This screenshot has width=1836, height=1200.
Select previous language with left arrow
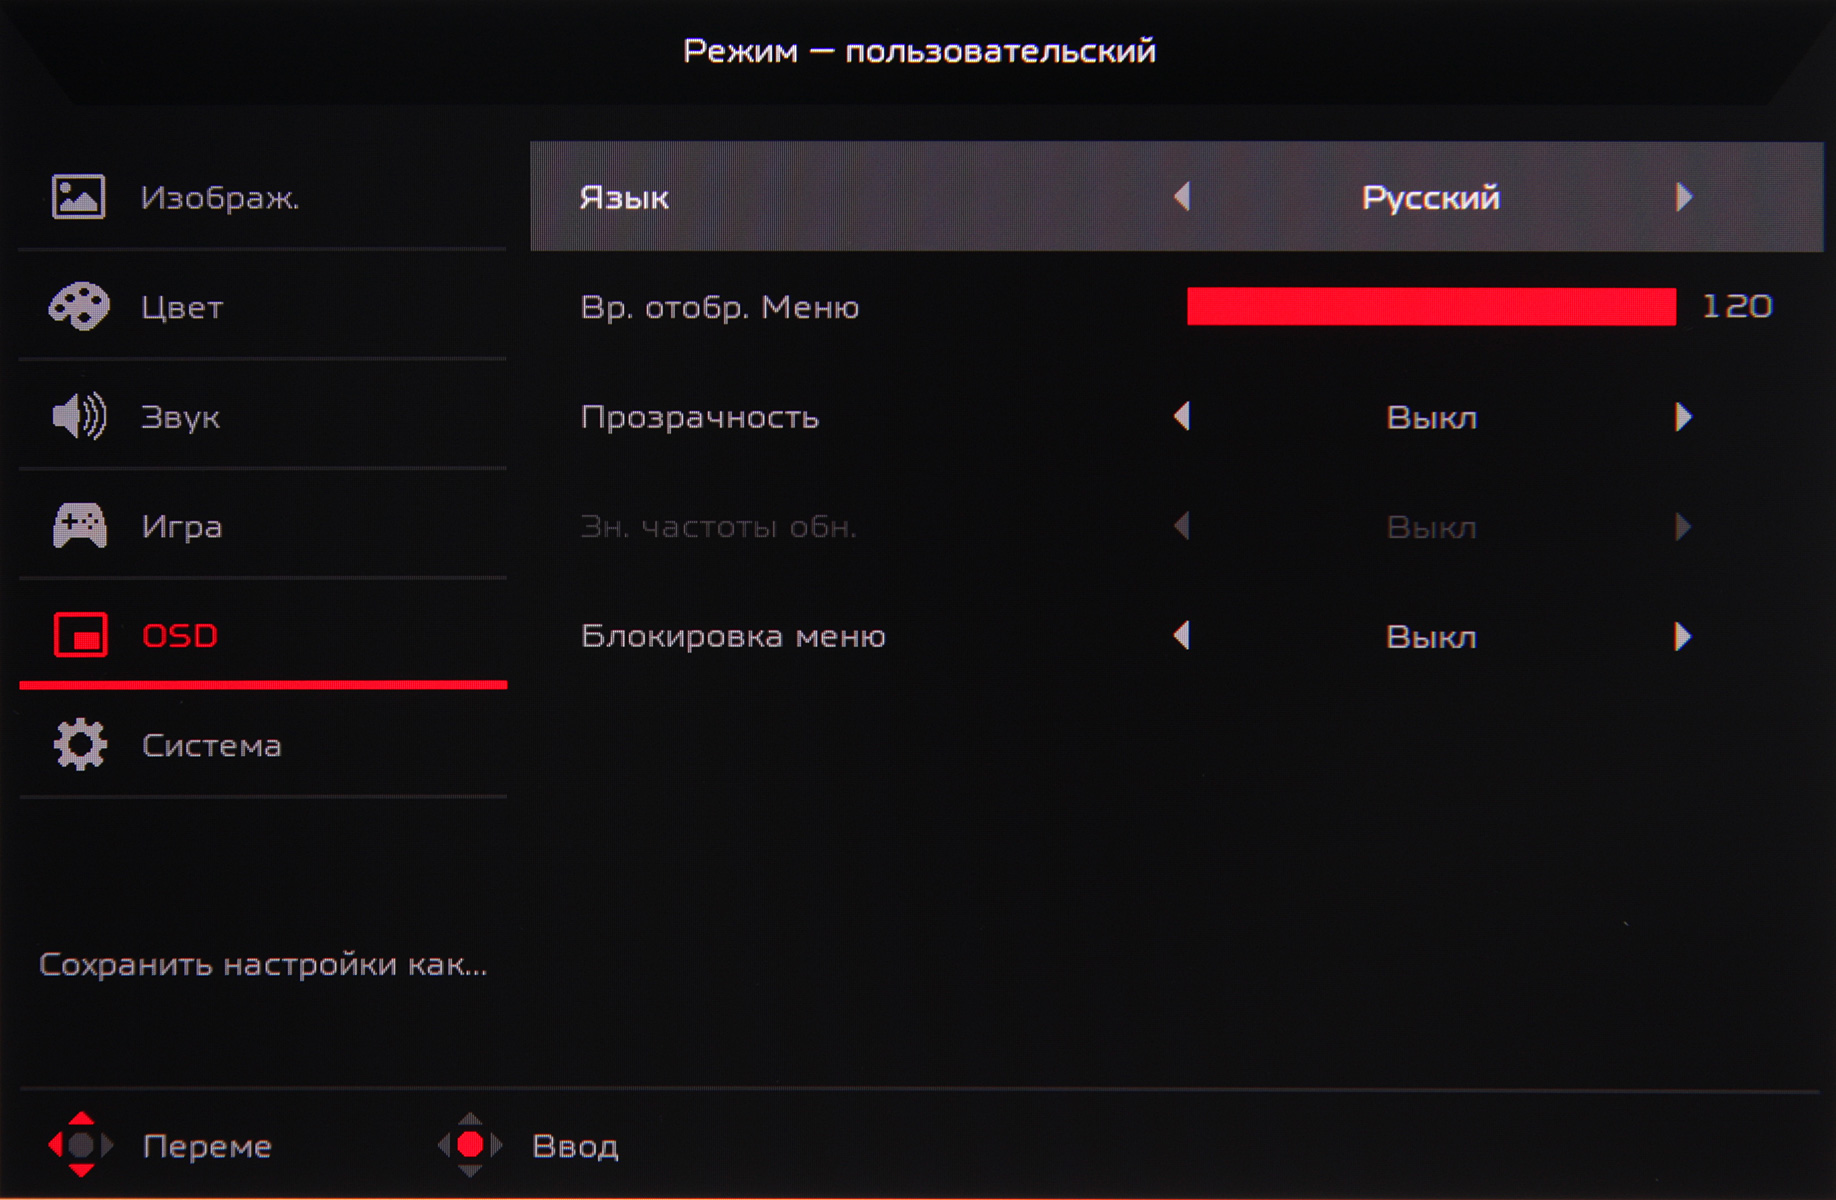[x=1182, y=197]
